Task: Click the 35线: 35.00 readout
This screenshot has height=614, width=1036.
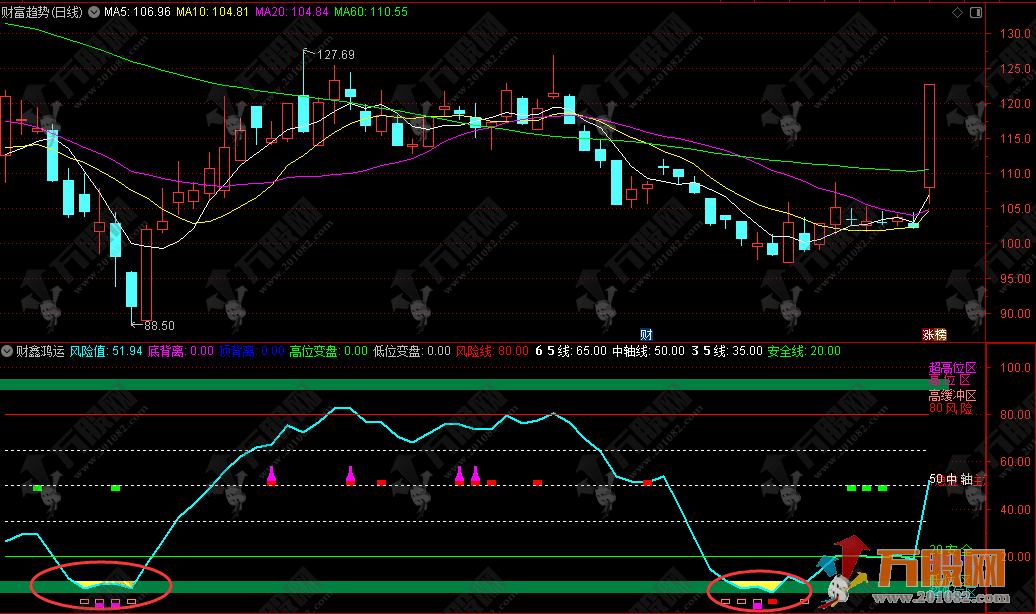Action: point(726,351)
